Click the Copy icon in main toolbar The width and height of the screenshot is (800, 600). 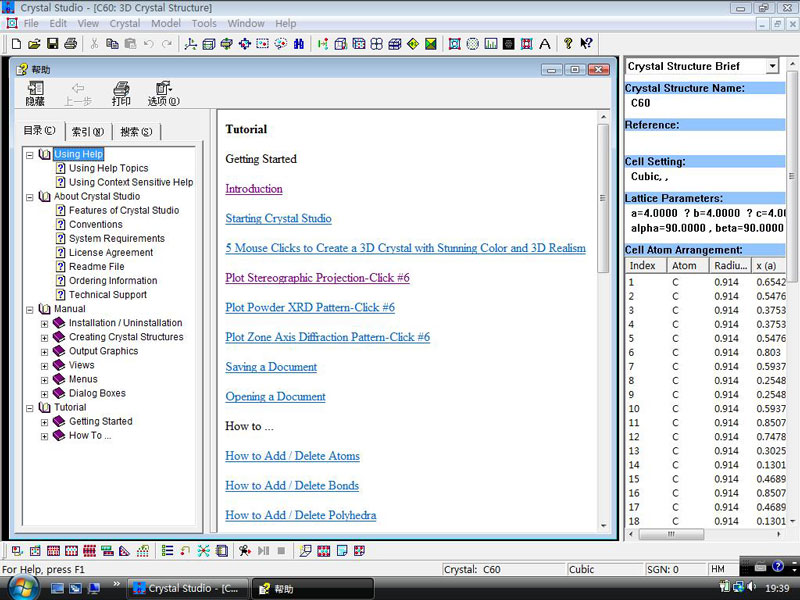point(112,44)
